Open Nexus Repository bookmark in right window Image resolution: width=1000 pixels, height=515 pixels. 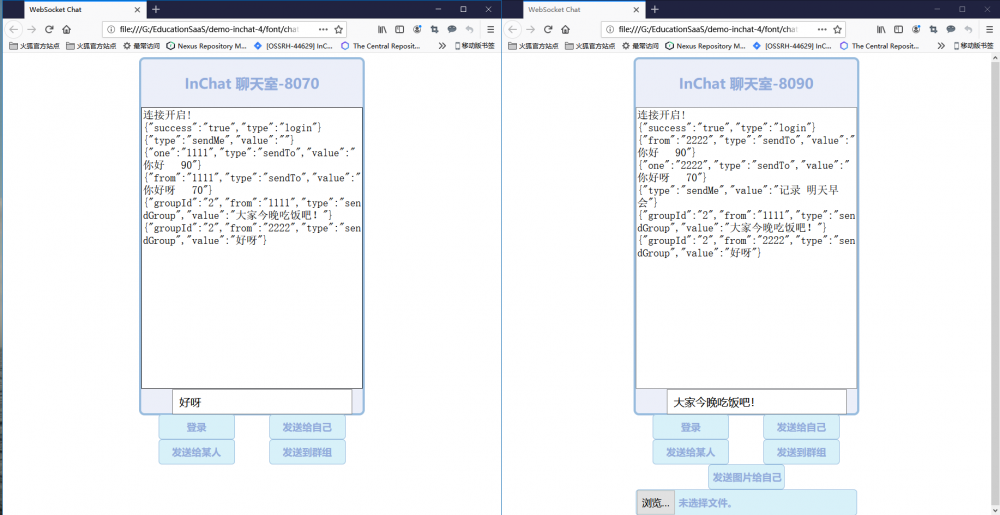pos(705,46)
